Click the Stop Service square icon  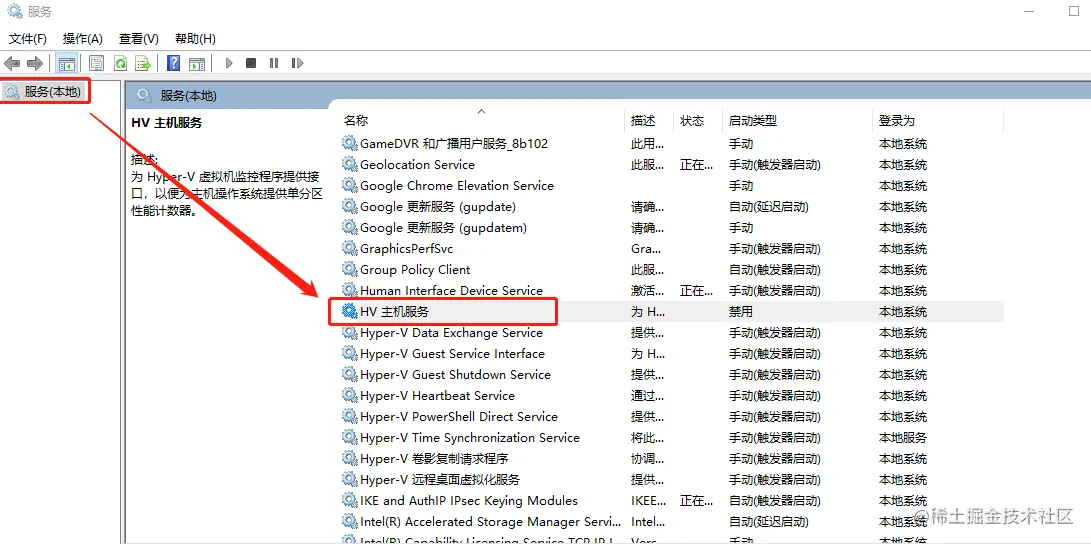pyautogui.click(x=251, y=63)
